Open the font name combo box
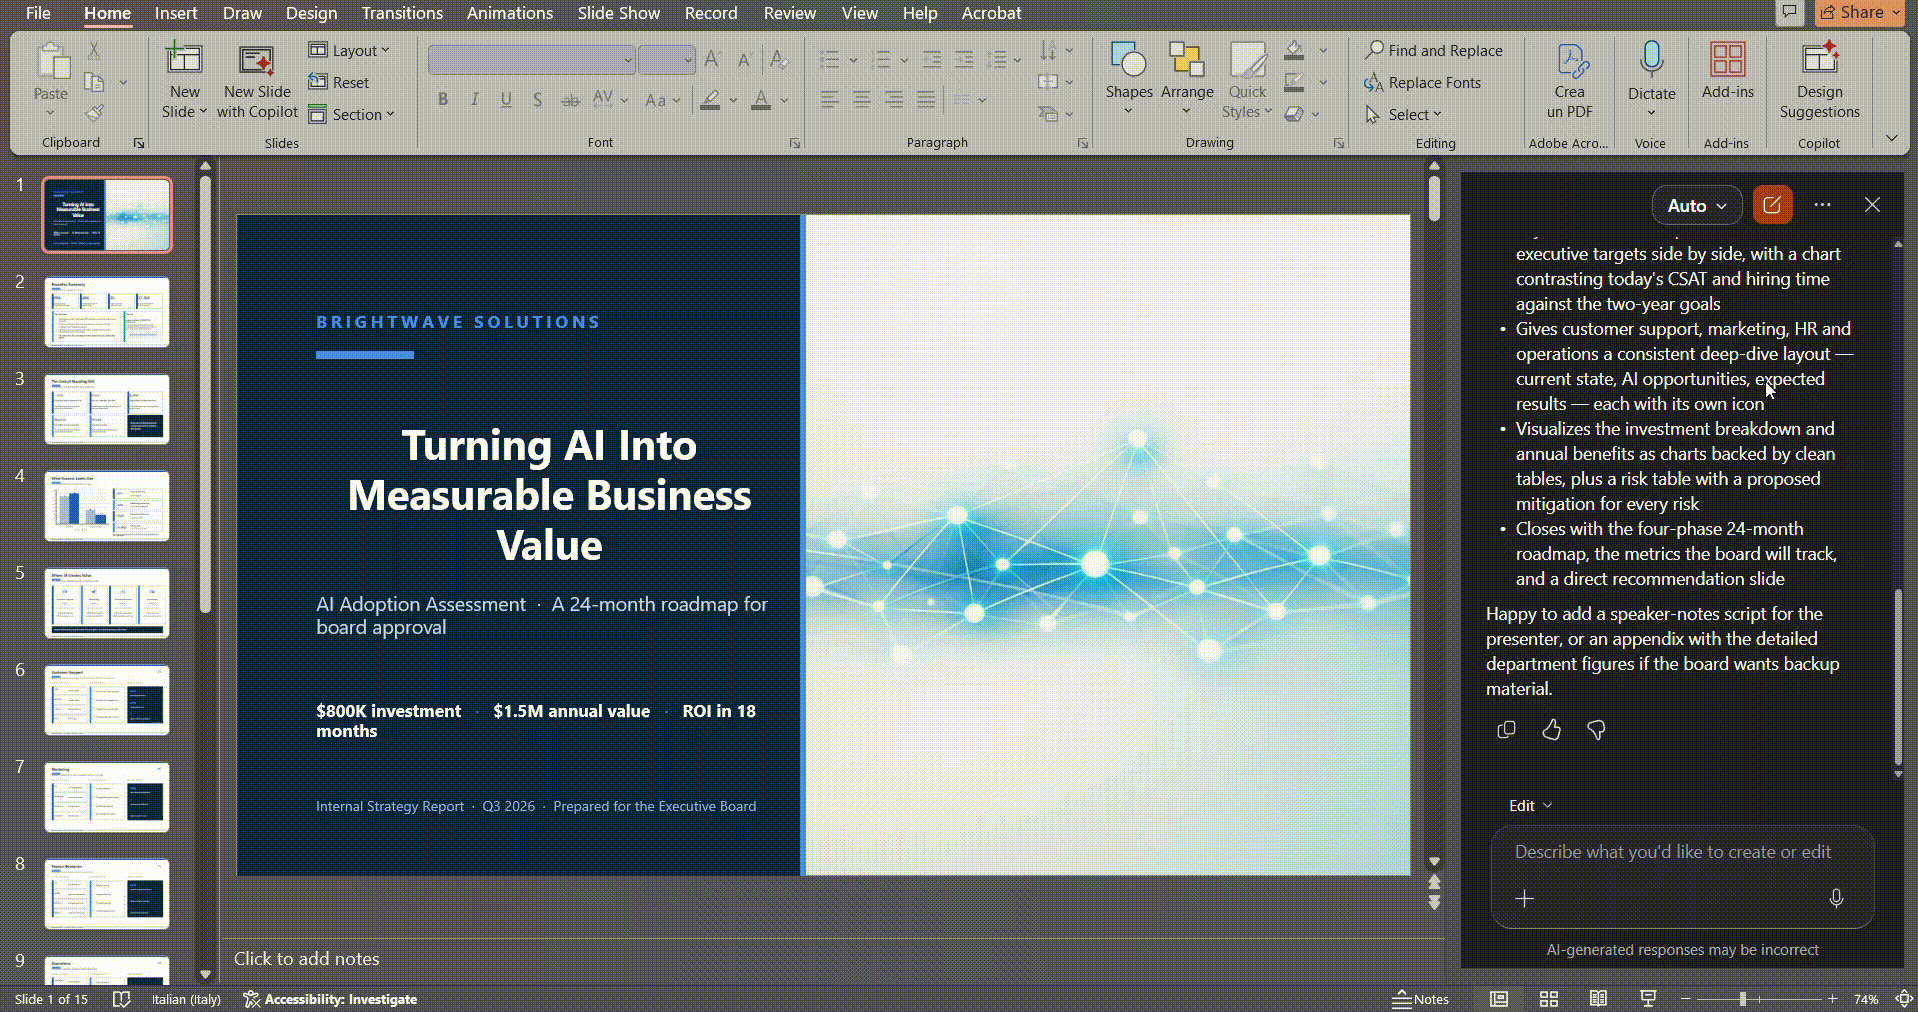 (532, 60)
